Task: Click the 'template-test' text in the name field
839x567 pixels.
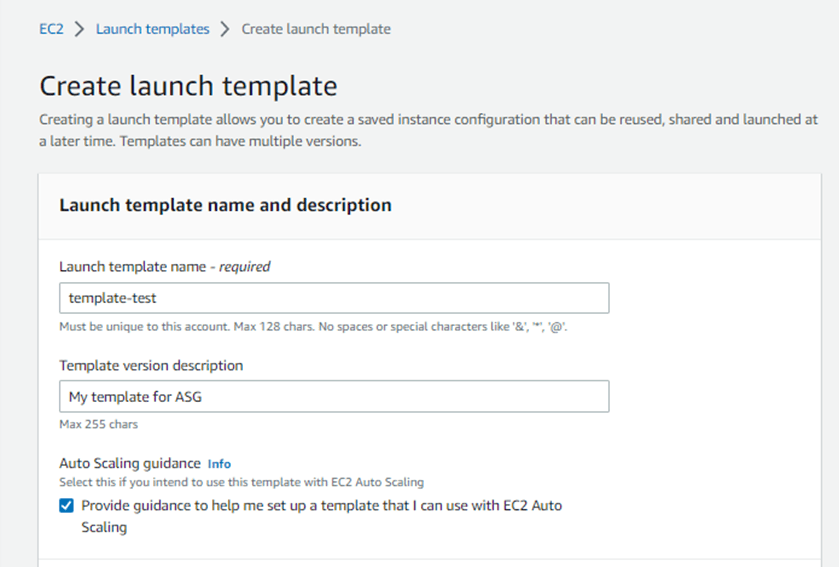Action: [112, 298]
